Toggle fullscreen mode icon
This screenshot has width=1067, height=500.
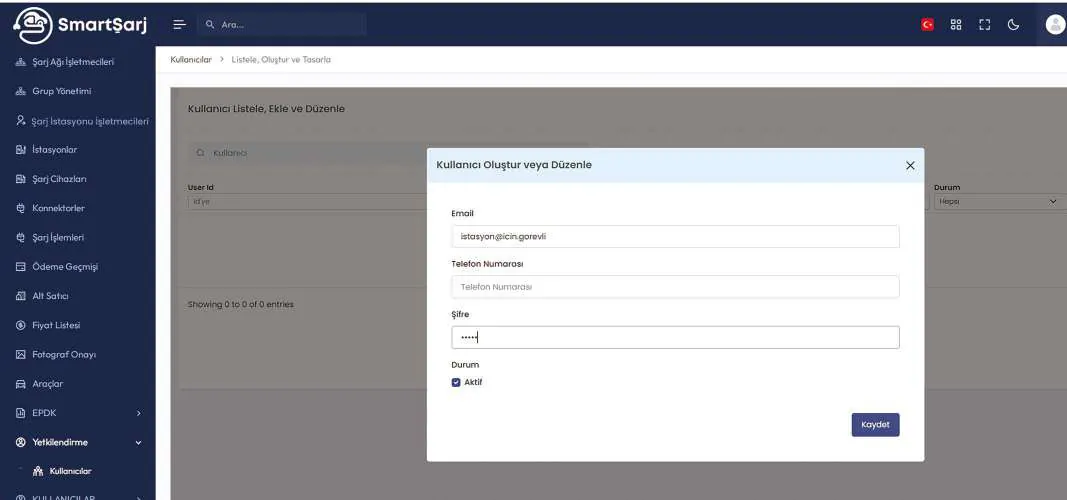click(x=984, y=24)
